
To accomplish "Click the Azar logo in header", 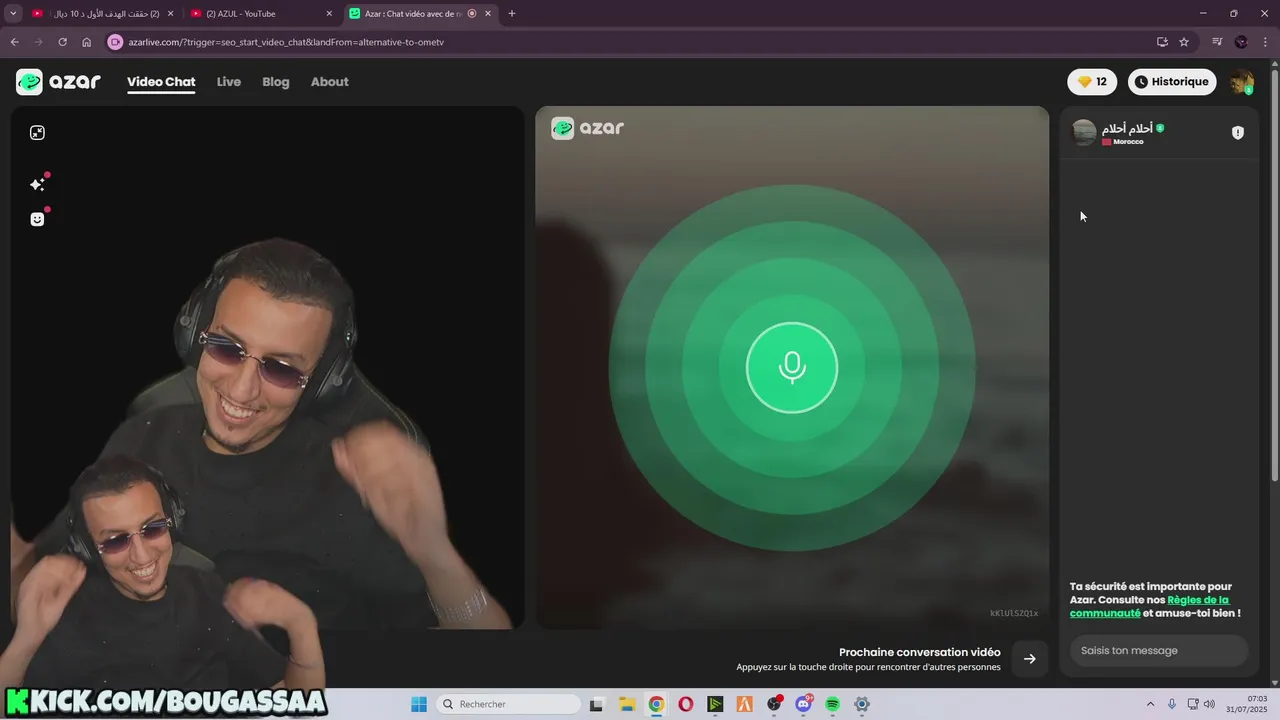I will click(58, 82).
